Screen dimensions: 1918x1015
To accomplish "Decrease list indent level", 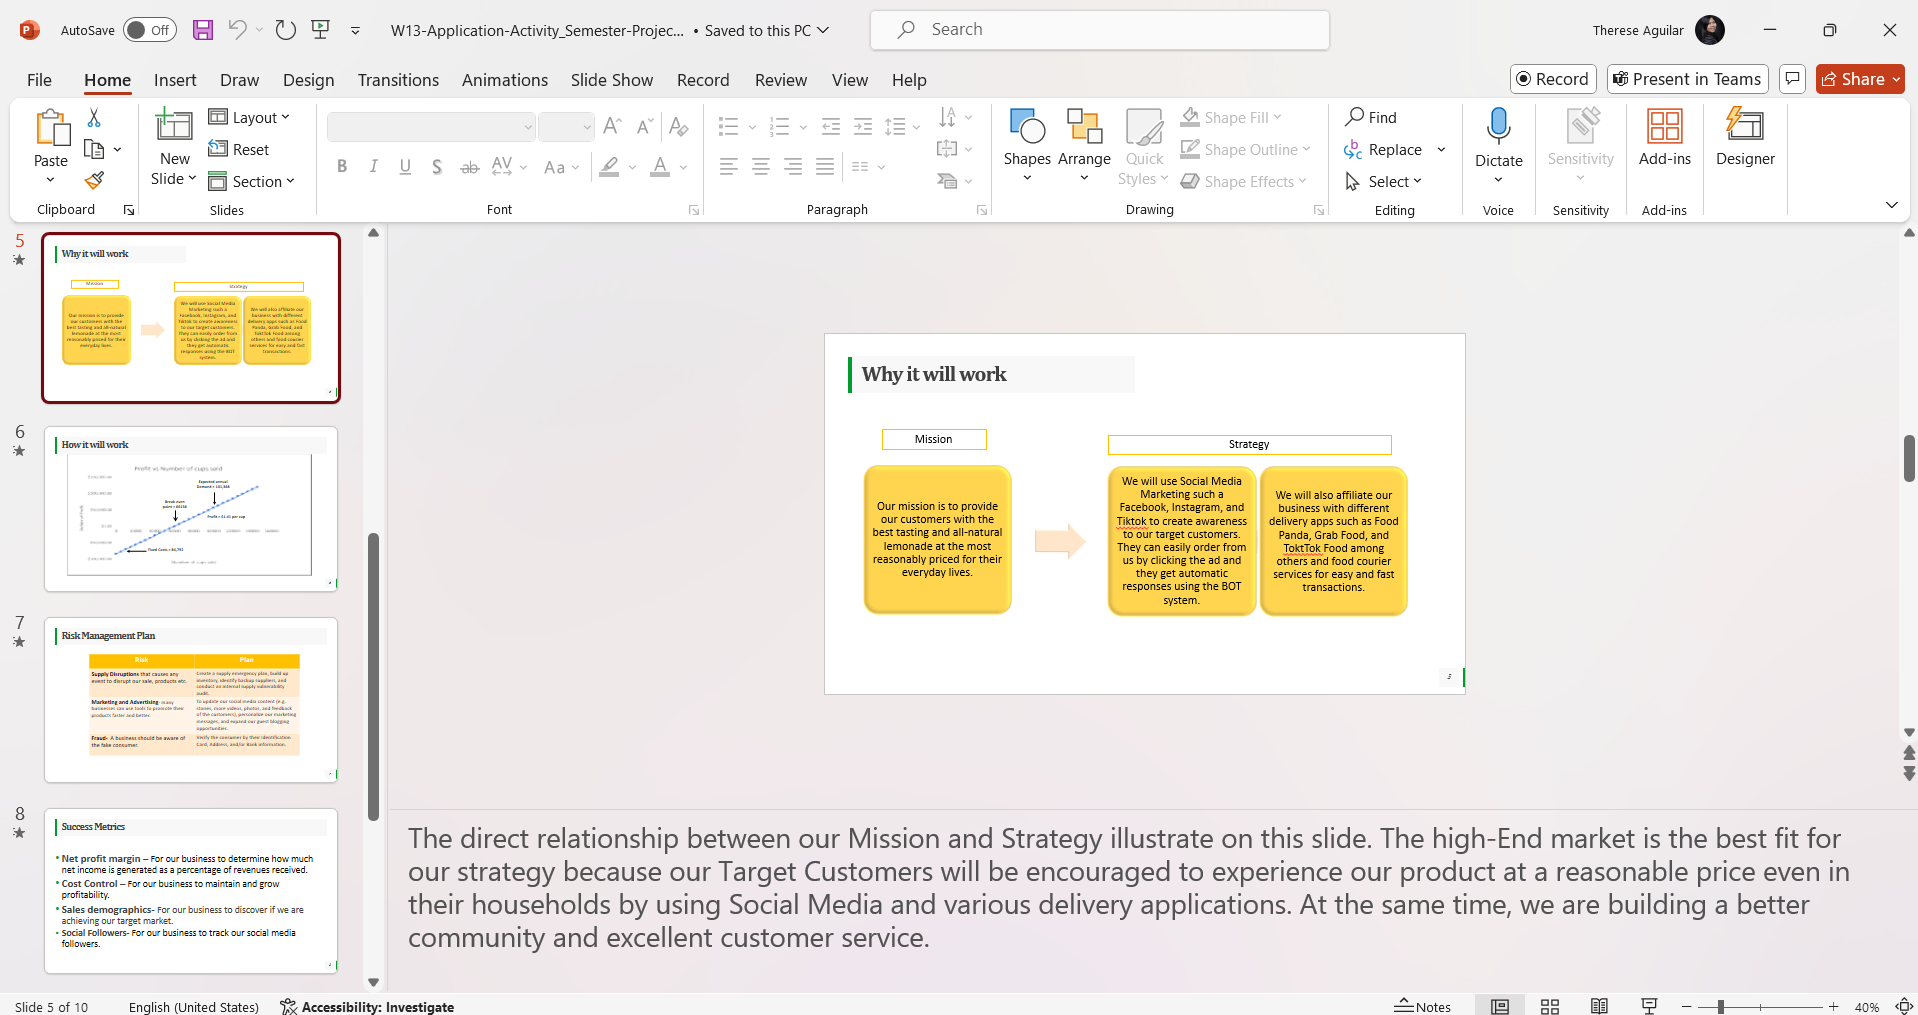I will (830, 127).
